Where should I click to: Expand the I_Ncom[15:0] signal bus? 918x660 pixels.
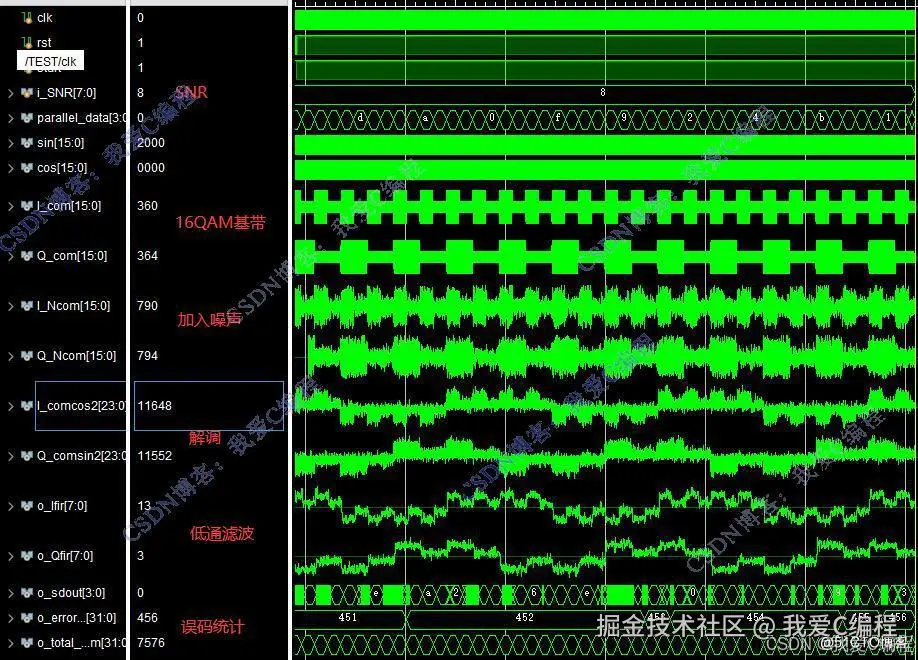tap(11, 306)
